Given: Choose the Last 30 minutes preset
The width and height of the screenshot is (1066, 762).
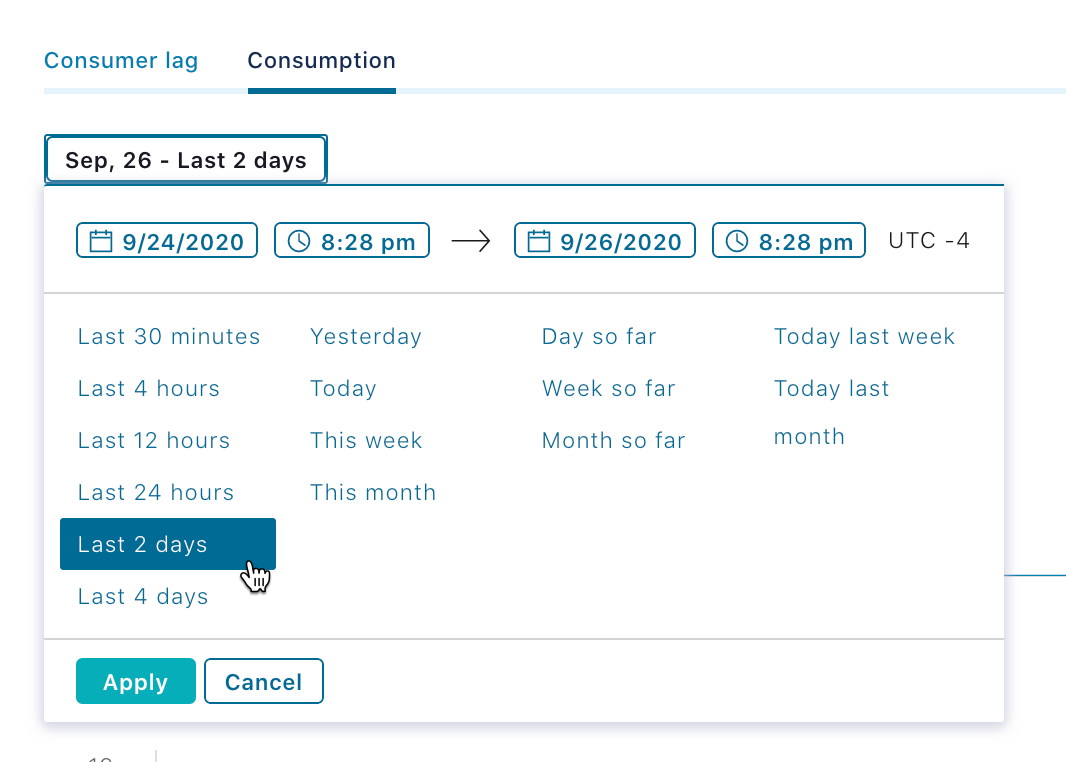Looking at the screenshot, I should (169, 336).
